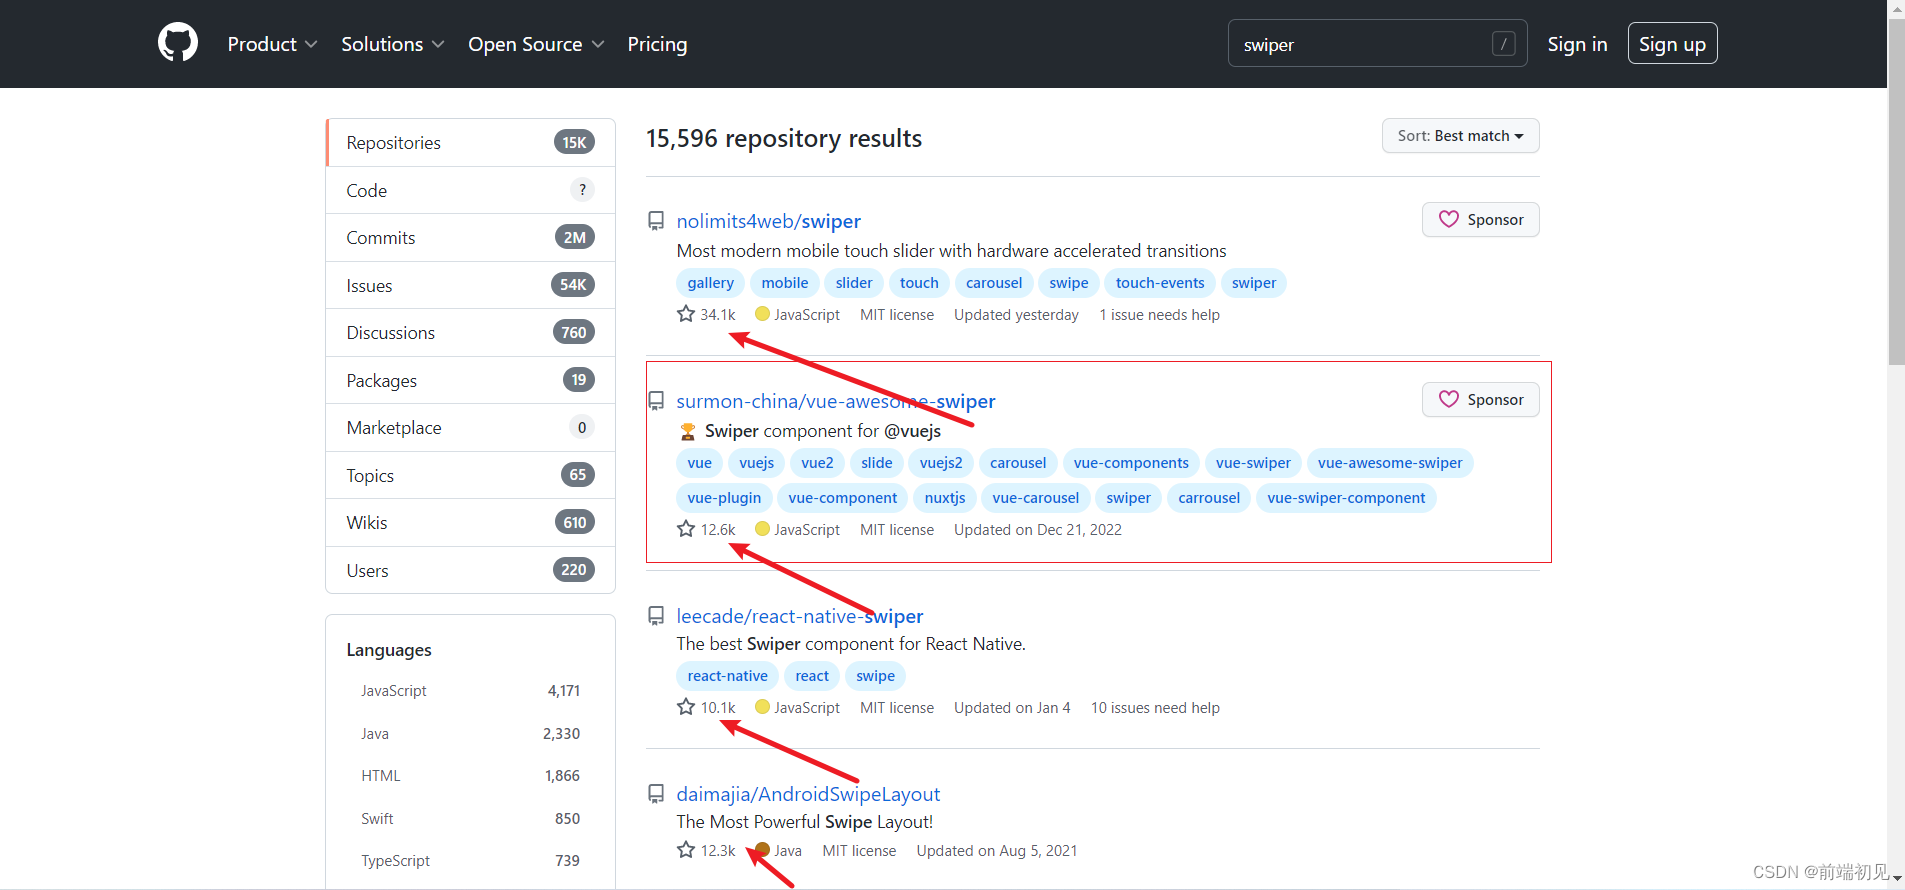Open nolimits4web/swiper repository

pyautogui.click(x=768, y=221)
